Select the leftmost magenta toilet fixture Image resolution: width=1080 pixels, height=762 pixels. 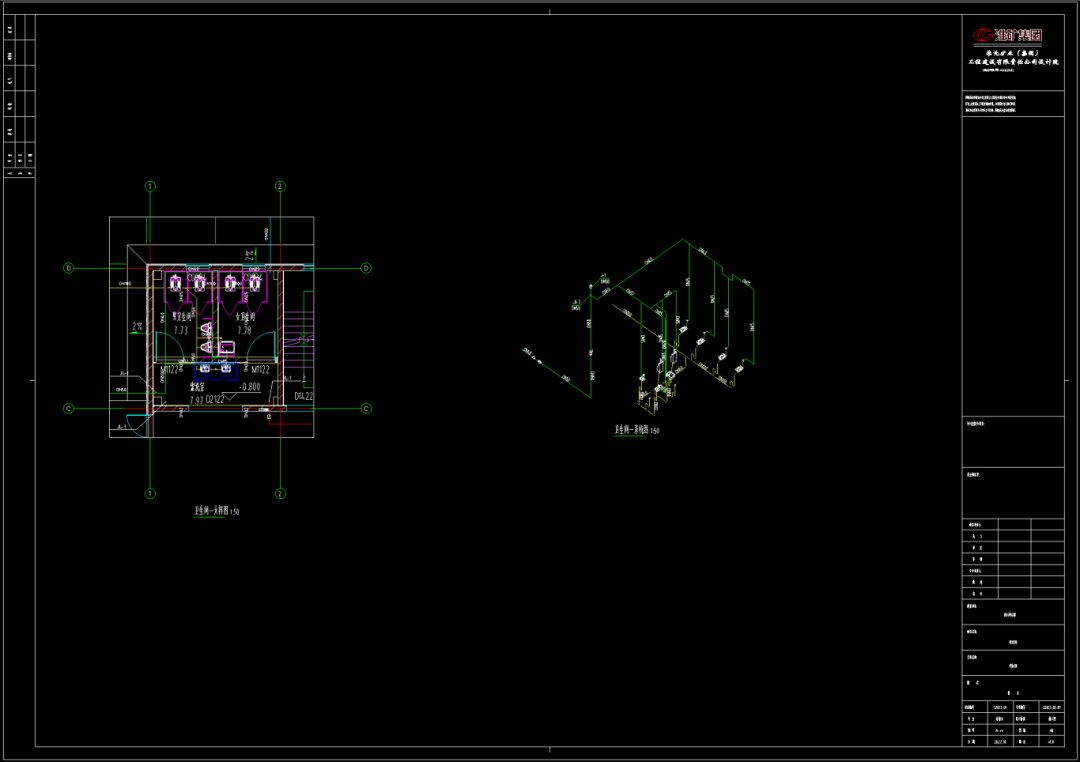(x=176, y=282)
